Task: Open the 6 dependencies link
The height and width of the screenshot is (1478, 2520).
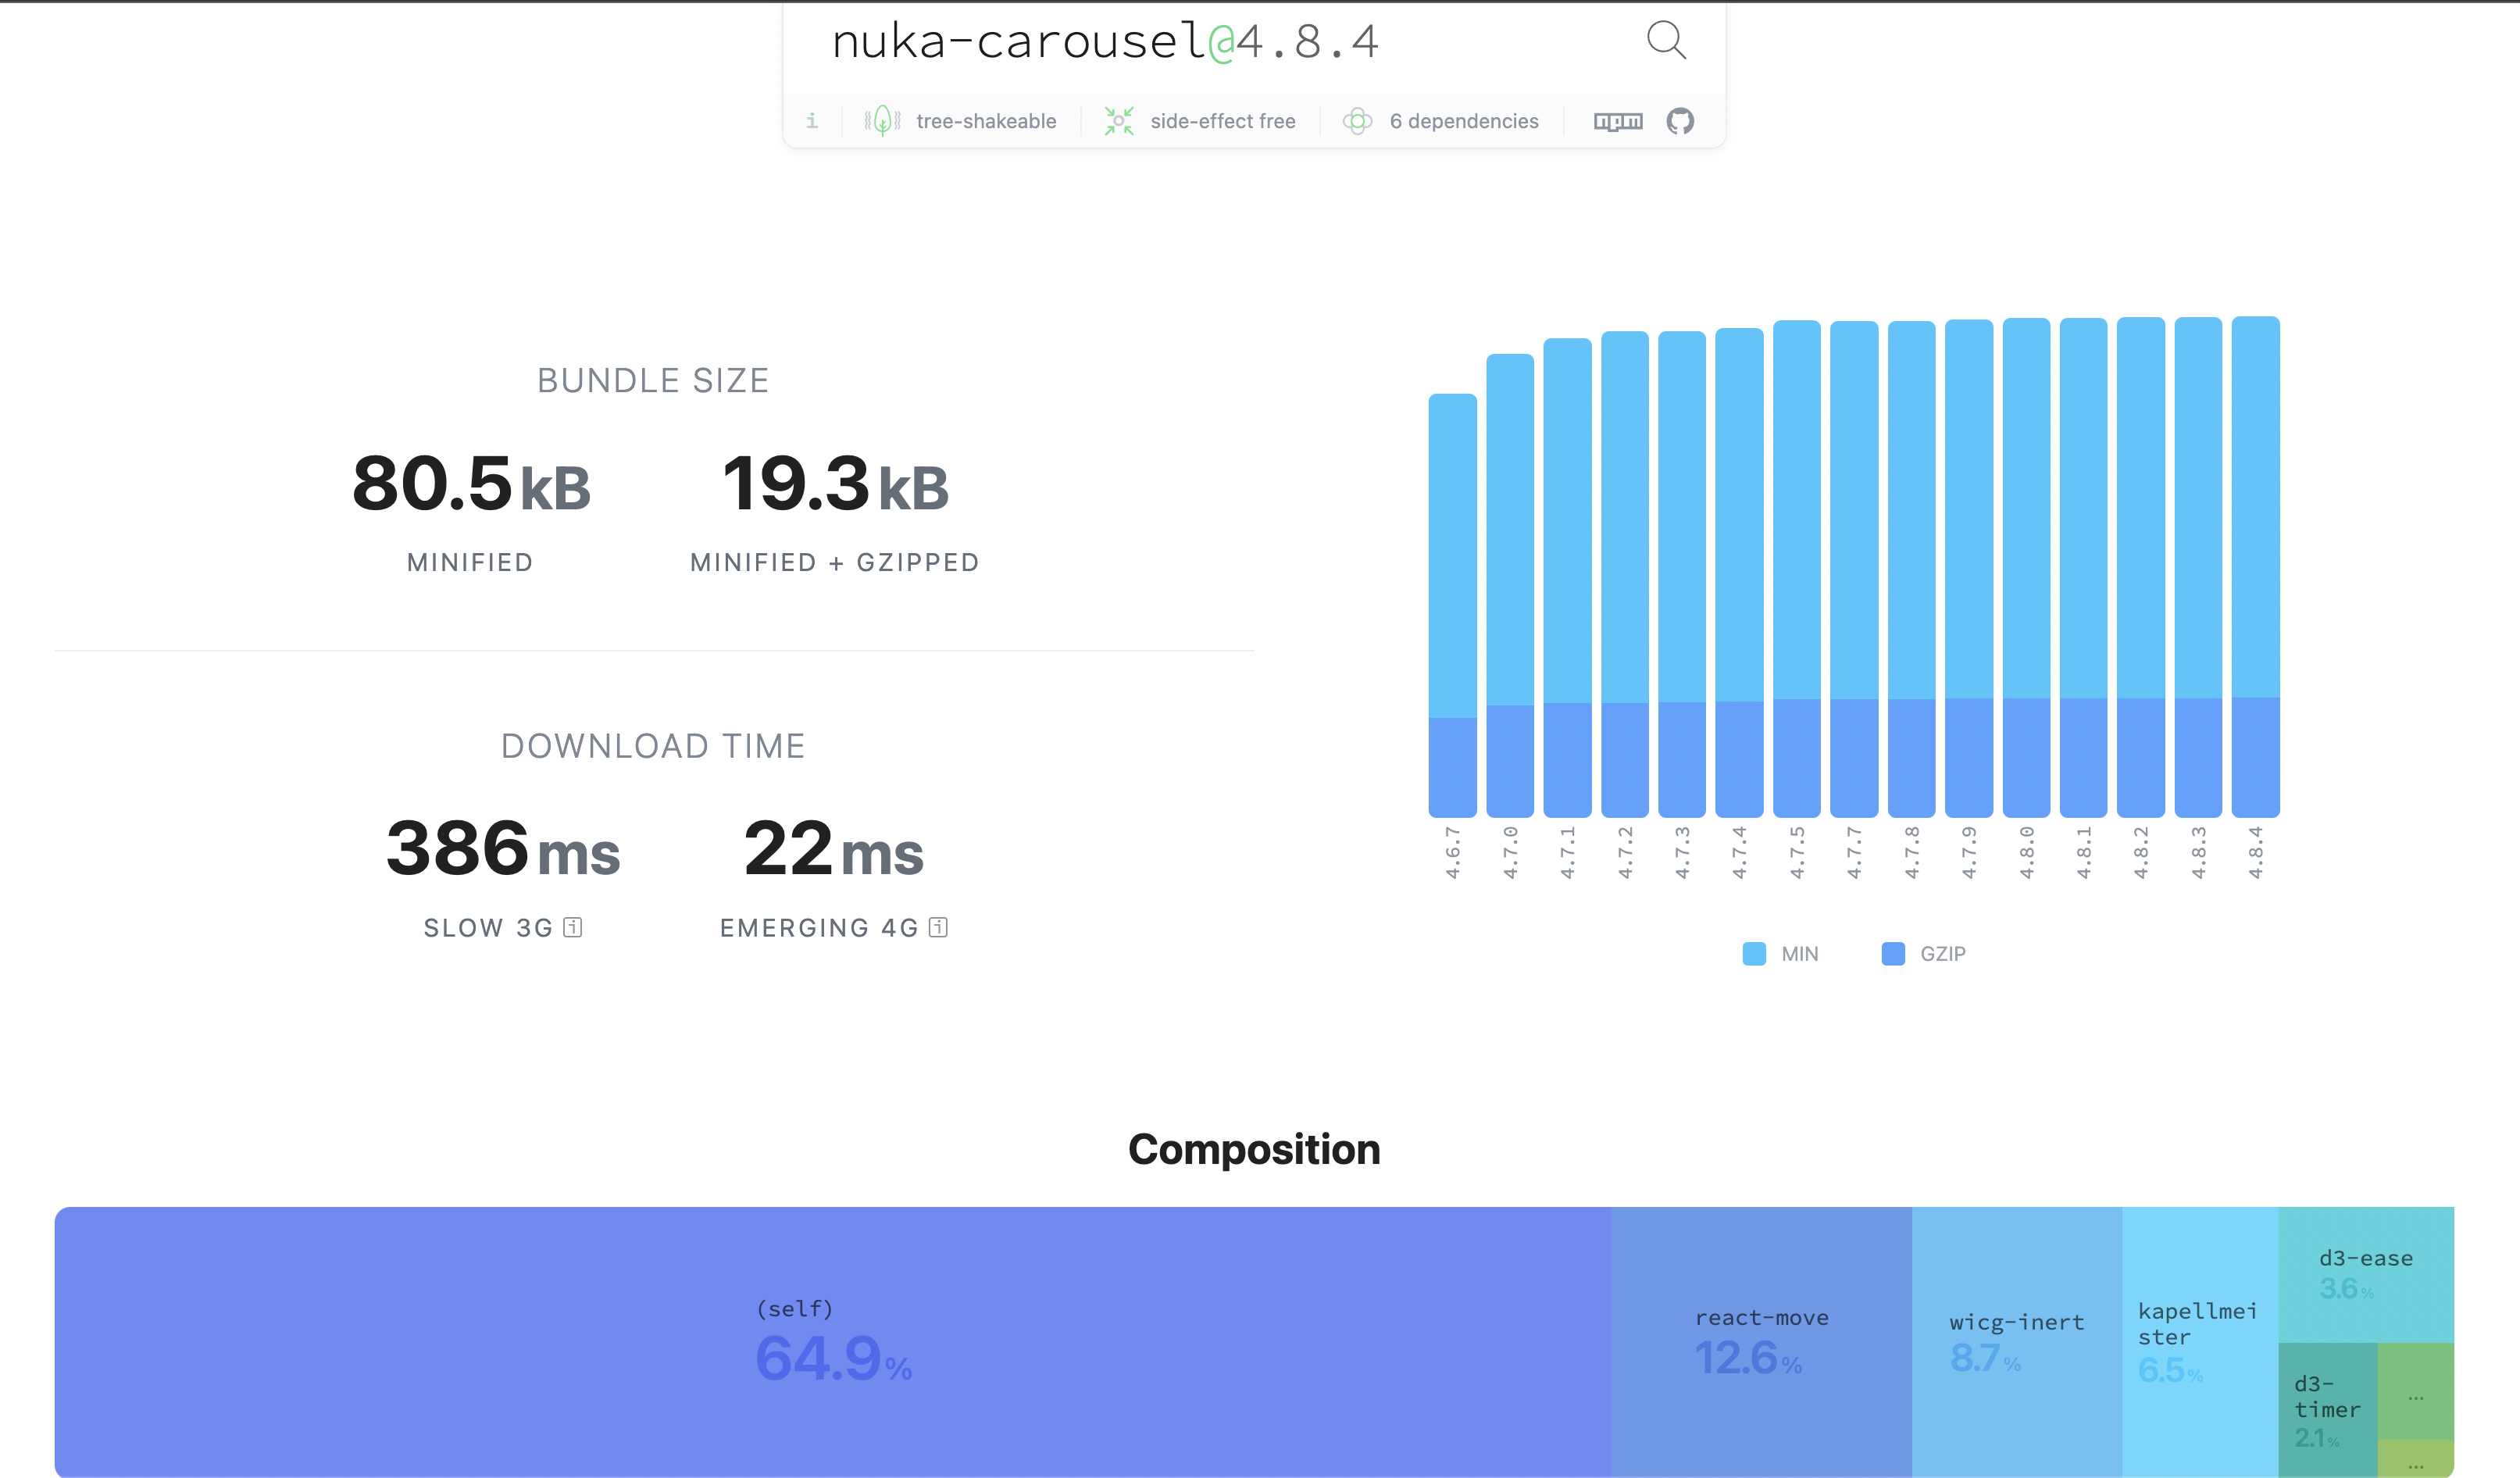Action: pos(1464,120)
